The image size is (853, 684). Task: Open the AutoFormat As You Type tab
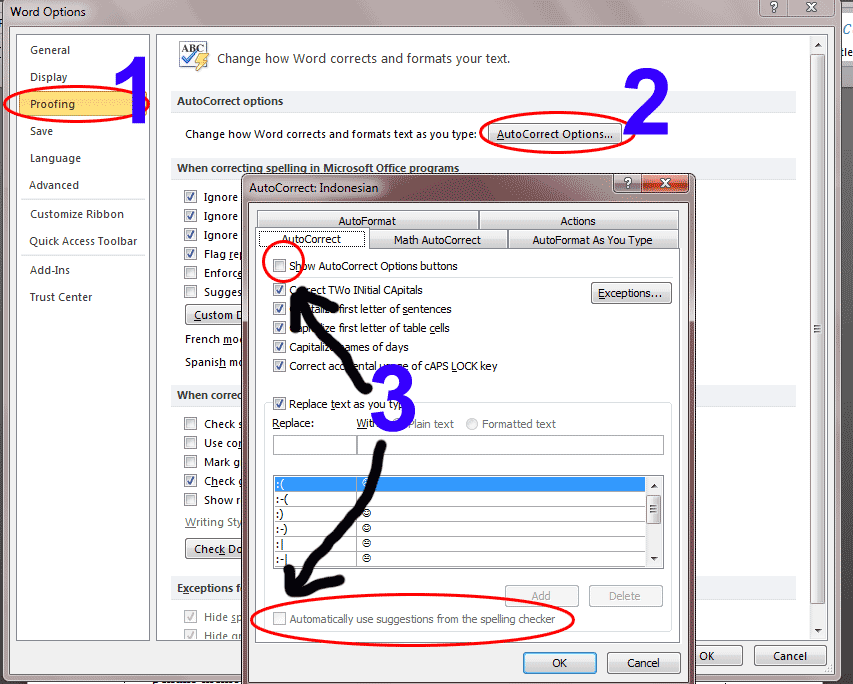(592, 240)
